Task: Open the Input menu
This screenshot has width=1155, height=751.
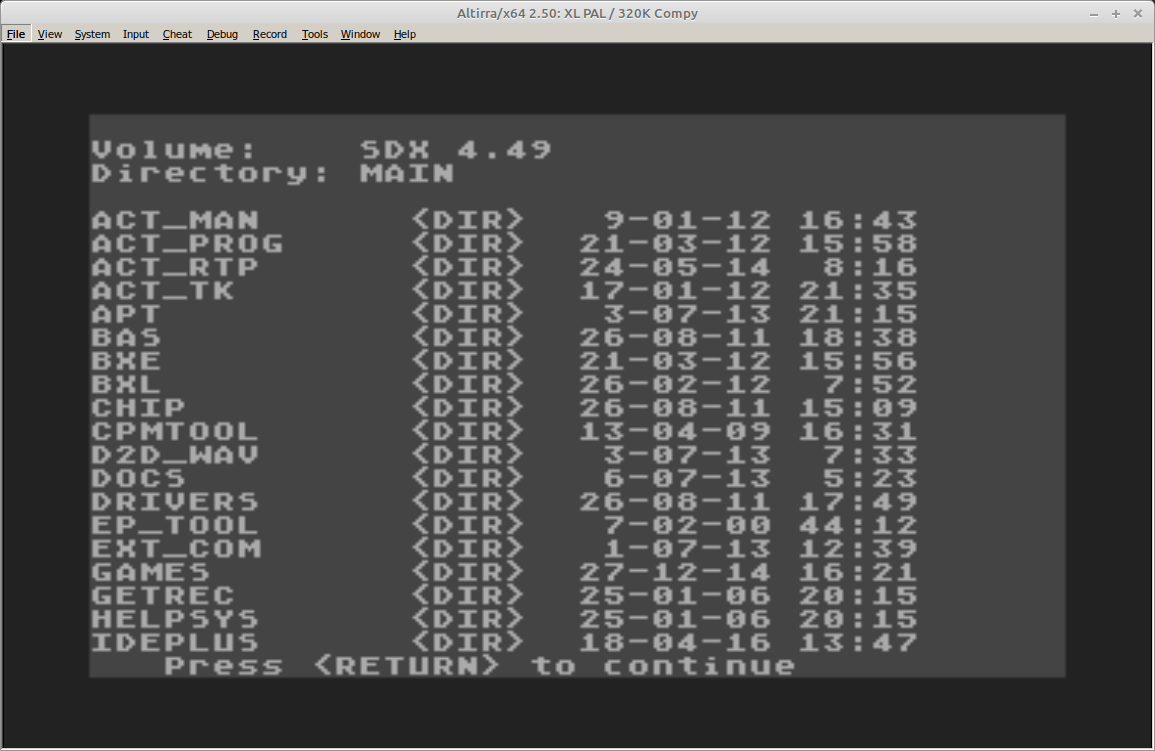Action: pyautogui.click(x=136, y=34)
